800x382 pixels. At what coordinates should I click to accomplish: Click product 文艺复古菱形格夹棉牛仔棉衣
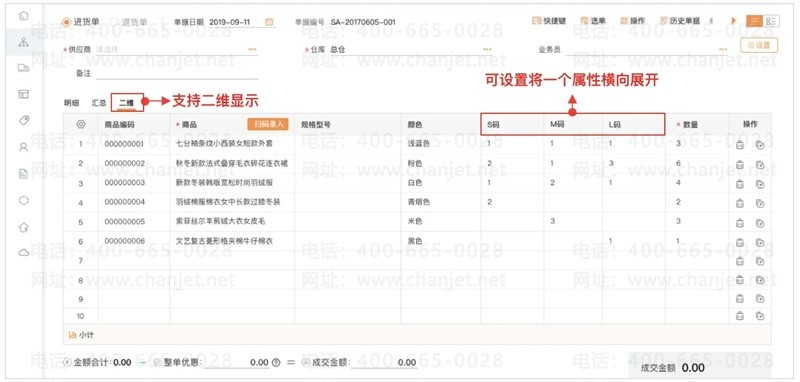click(224, 241)
